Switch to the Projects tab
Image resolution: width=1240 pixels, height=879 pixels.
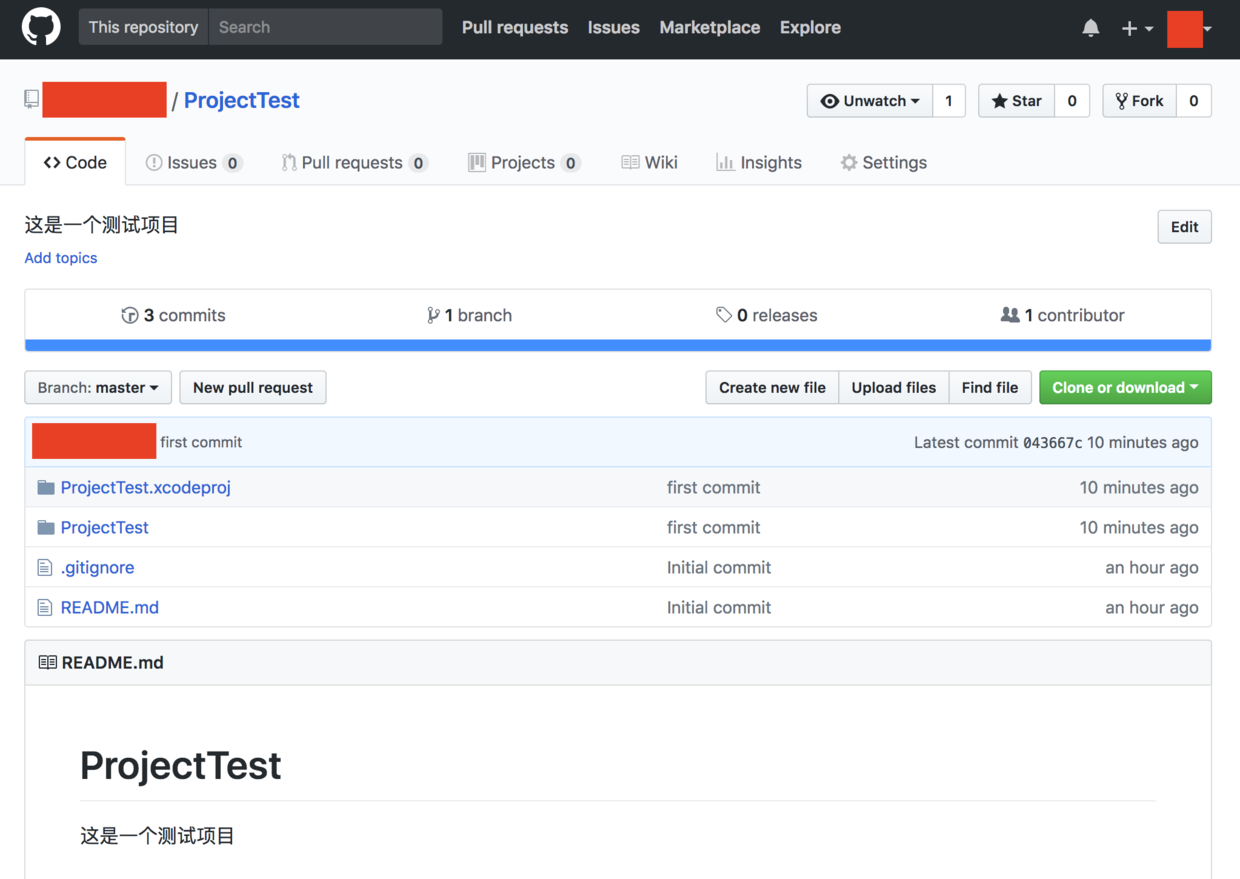click(524, 162)
